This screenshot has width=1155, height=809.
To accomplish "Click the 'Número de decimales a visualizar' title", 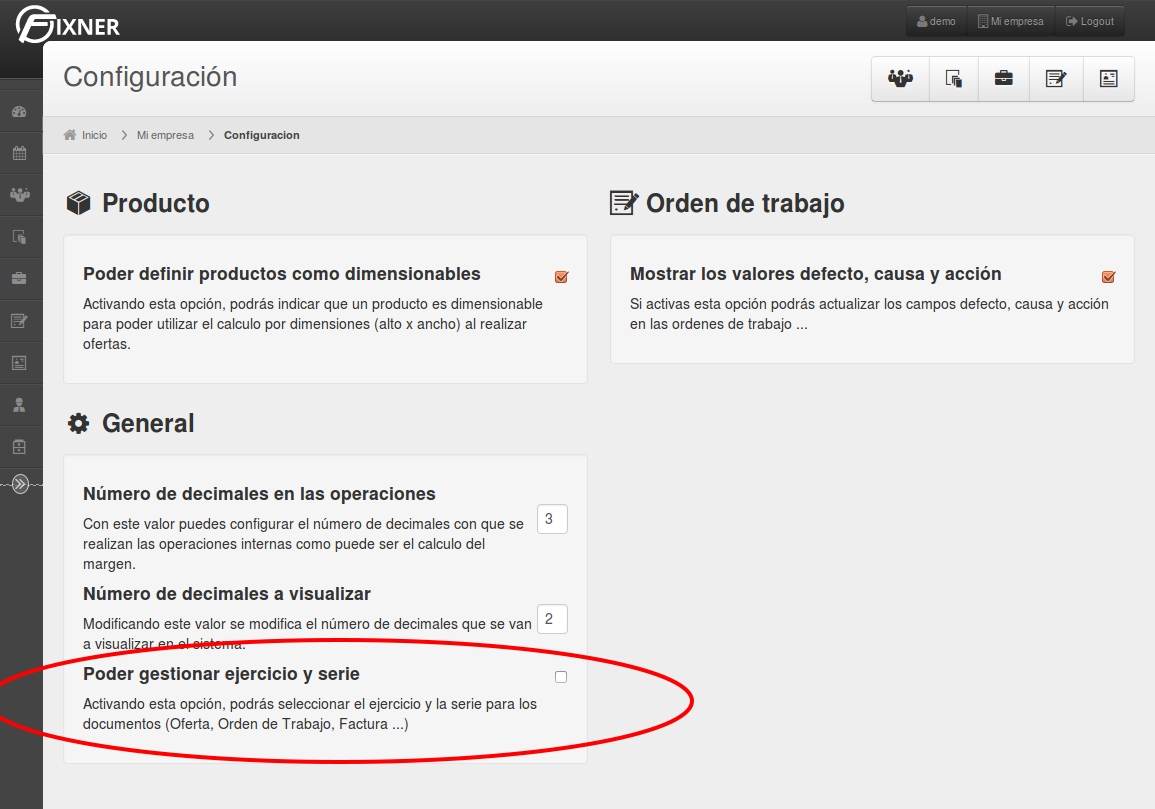I will pos(227,594).
